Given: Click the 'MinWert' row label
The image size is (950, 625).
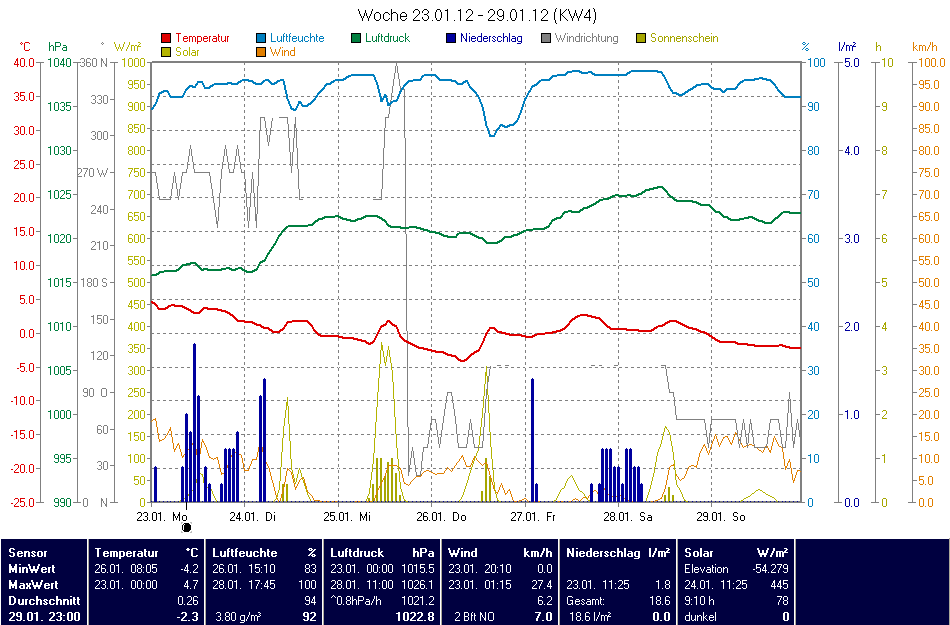Looking at the screenshot, I should 32,569.
